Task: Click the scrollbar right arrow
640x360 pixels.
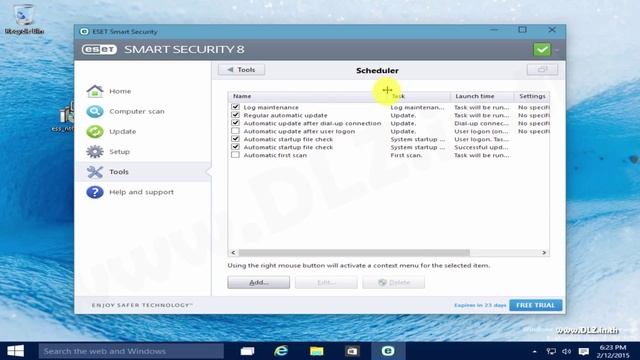Action: pos(544,253)
